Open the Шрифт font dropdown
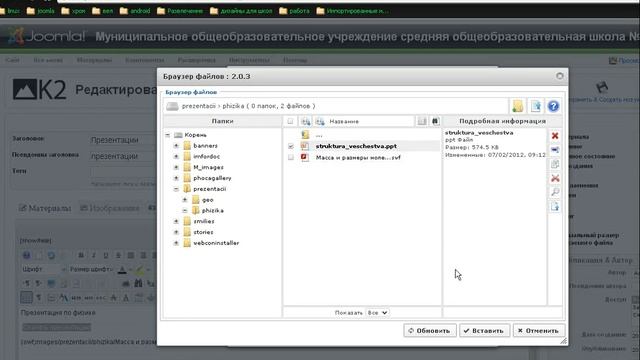 coord(44,269)
